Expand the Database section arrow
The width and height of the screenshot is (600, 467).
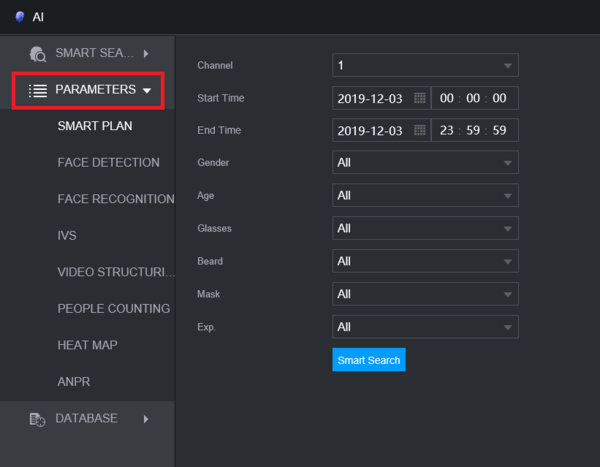[146, 419]
